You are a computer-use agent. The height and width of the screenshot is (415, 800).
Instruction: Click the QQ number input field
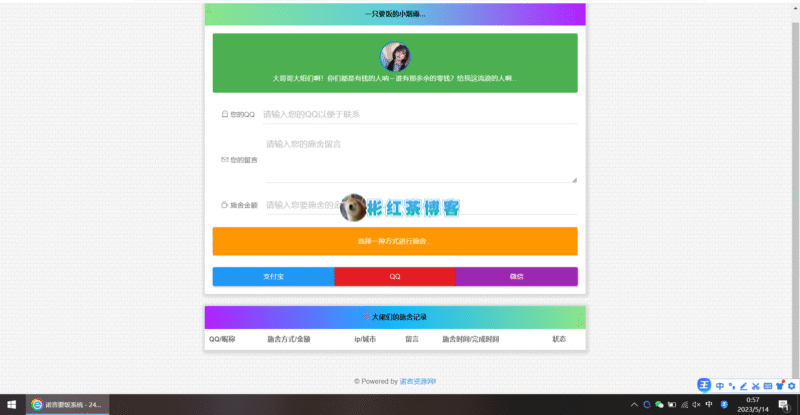tap(420, 114)
